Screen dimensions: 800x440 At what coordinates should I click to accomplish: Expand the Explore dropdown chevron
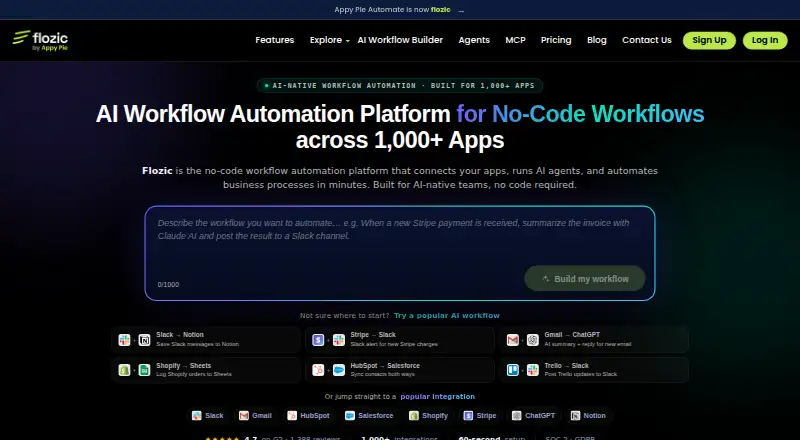pyautogui.click(x=347, y=41)
